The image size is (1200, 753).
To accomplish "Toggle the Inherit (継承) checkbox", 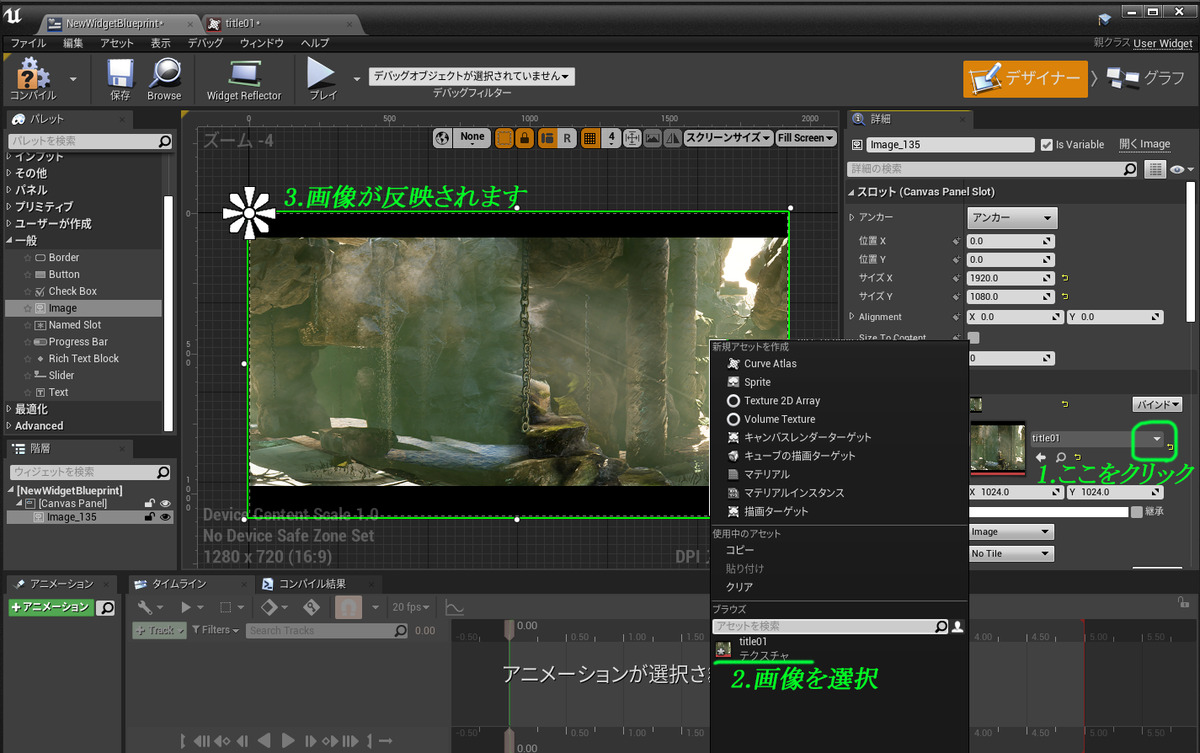I will [1137, 511].
